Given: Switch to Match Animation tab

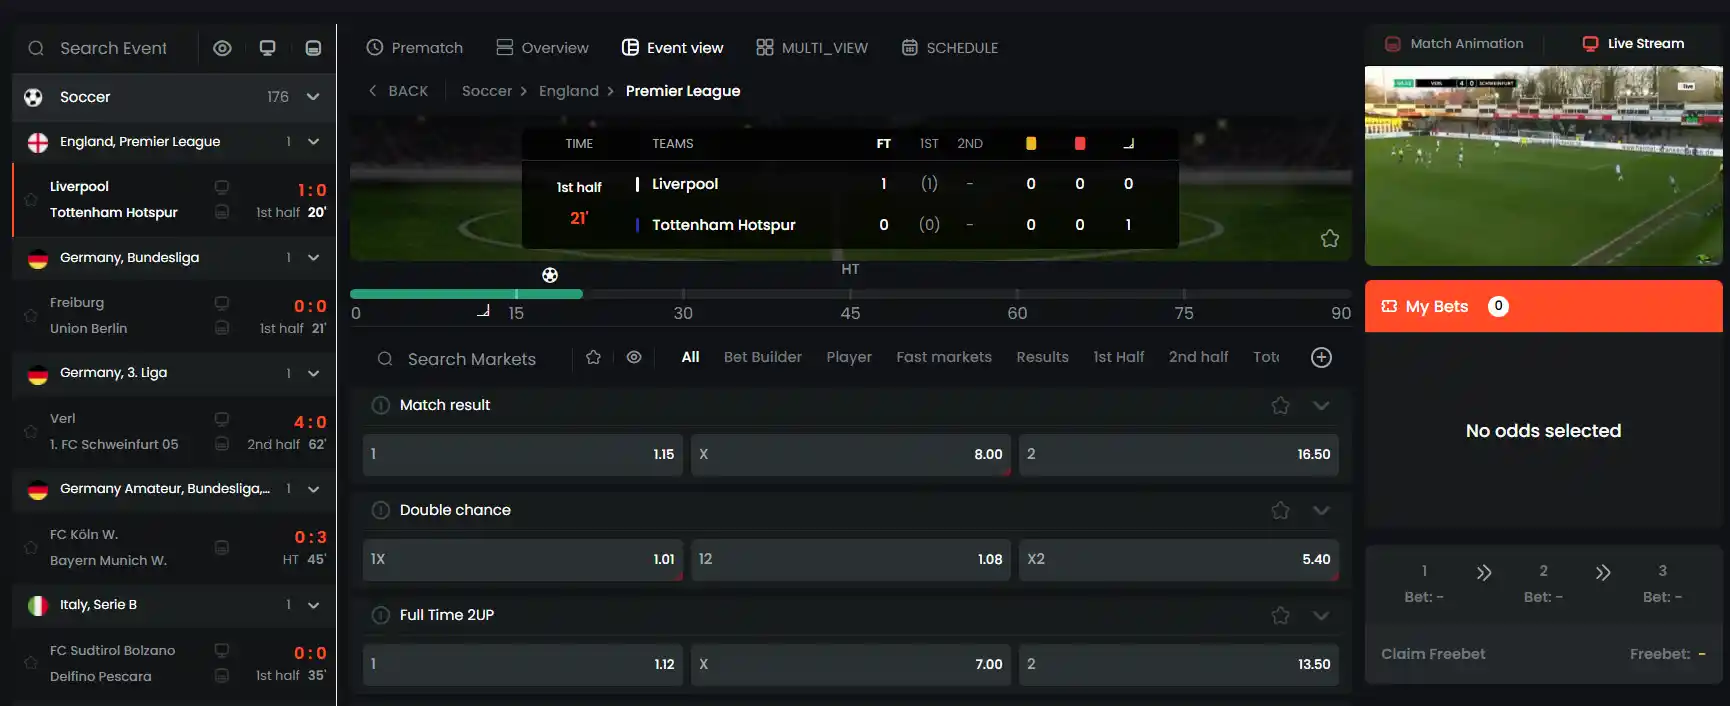Looking at the screenshot, I should 1455,44.
